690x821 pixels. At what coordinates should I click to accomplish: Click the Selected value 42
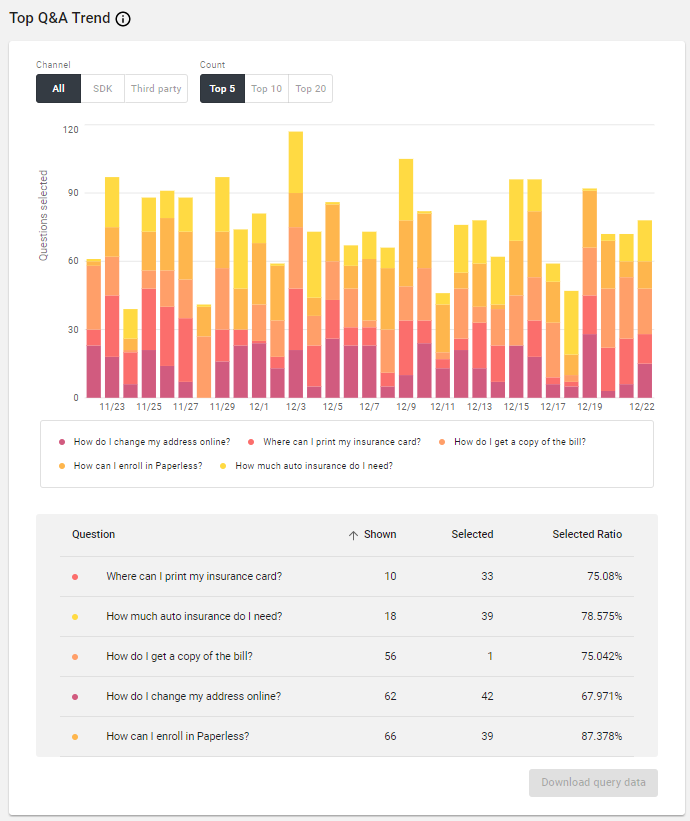487,696
